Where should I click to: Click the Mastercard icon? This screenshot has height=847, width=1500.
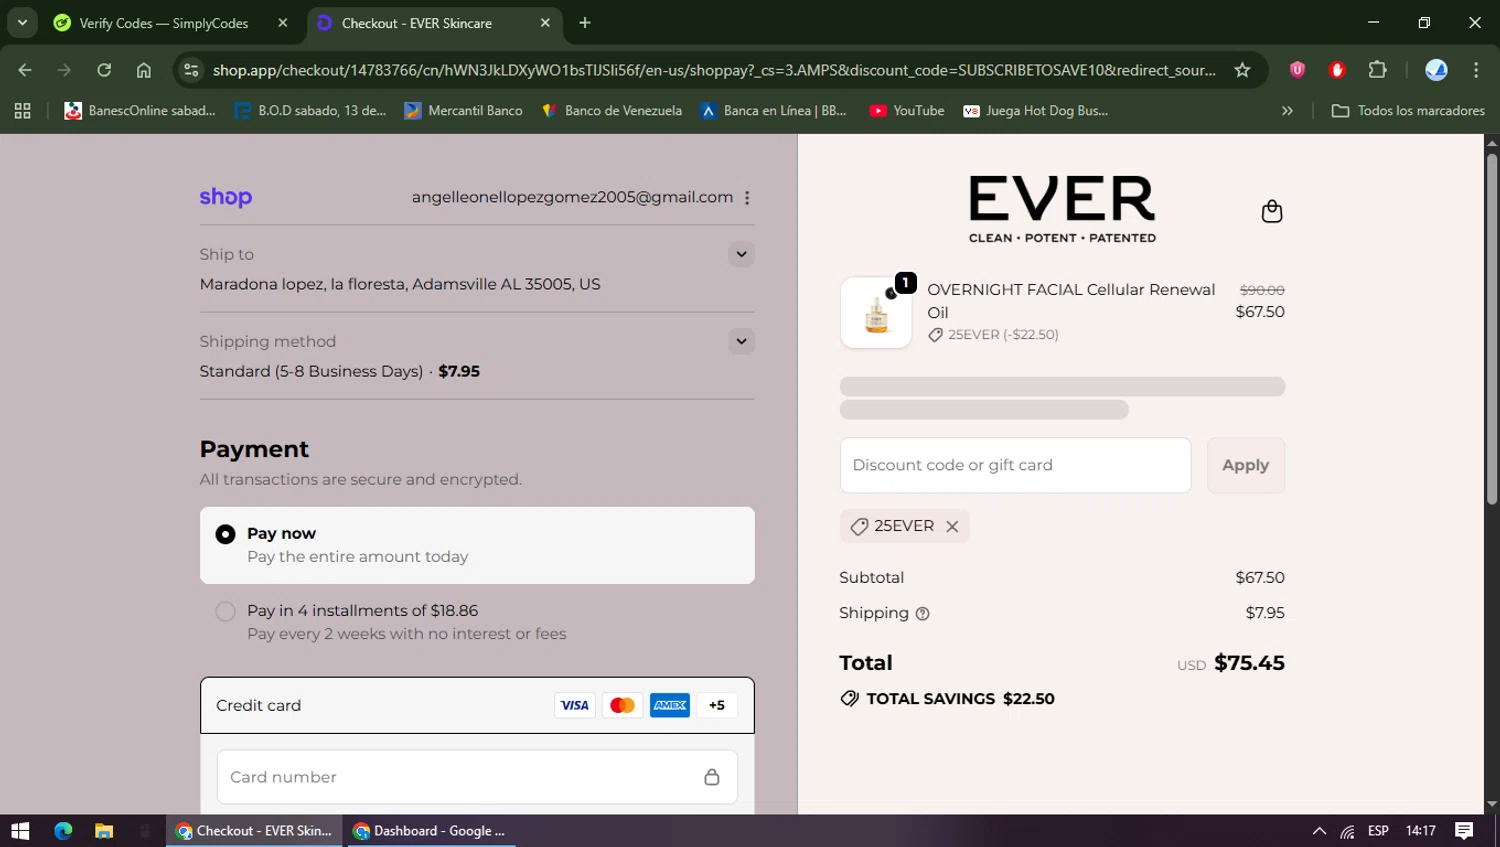pos(622,705)
